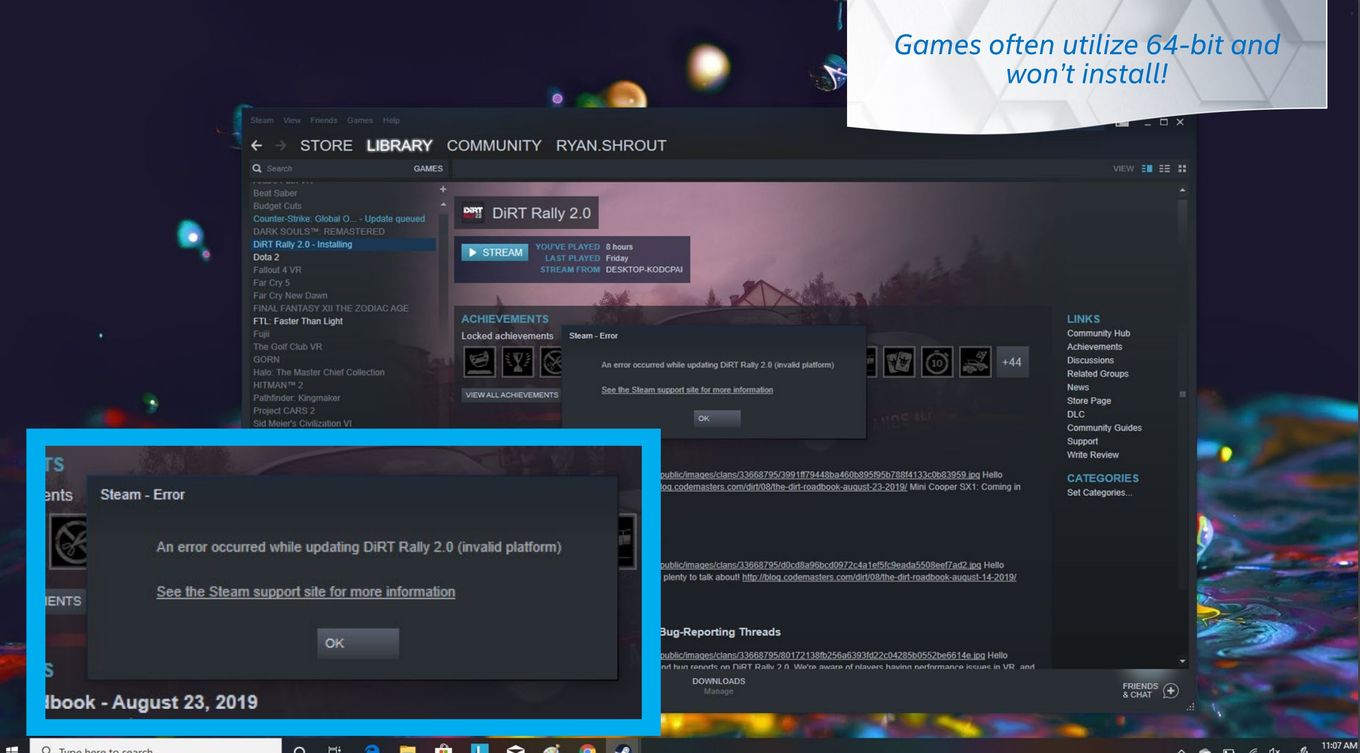This screenshot has width=1360, height=753.
Task: Open Task View on the taskbar
Action: coord(335,748)
